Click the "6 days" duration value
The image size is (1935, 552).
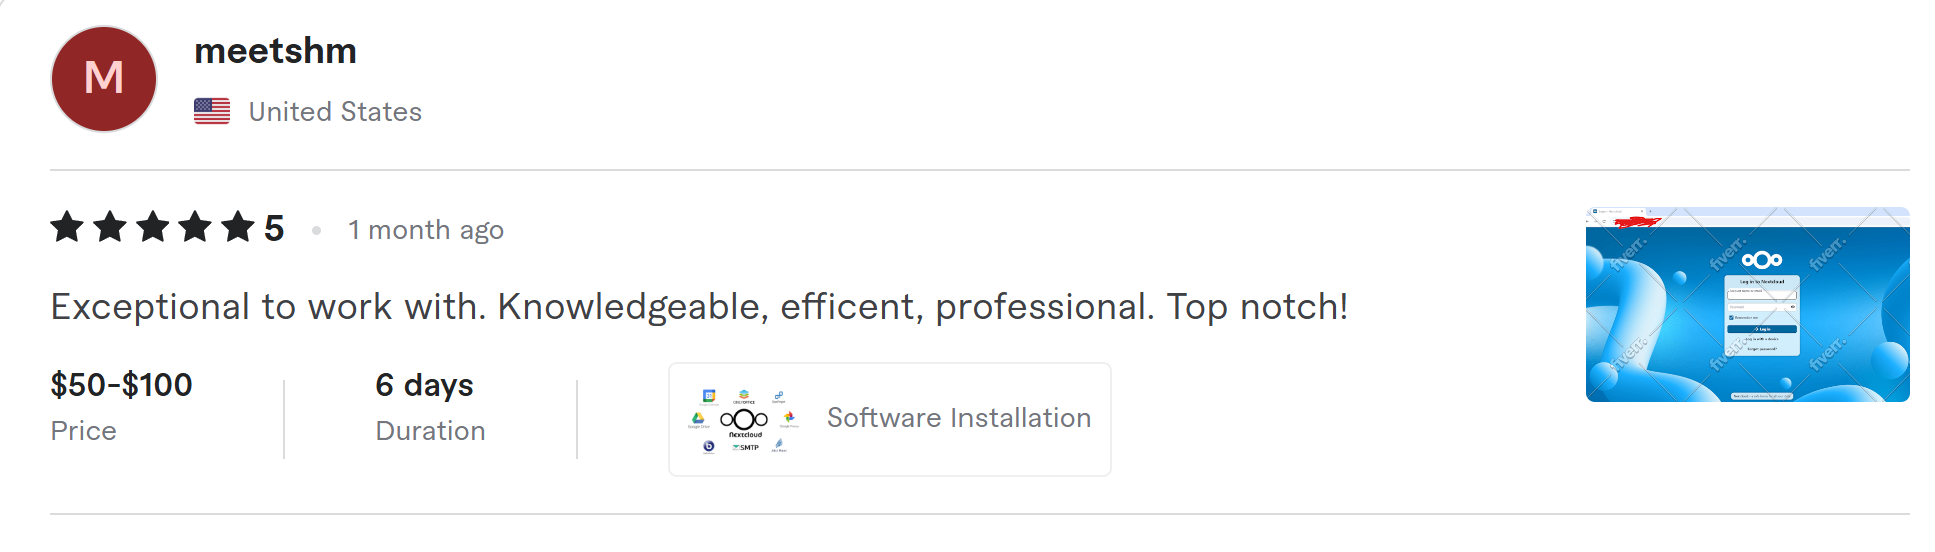tap(424, 385)
